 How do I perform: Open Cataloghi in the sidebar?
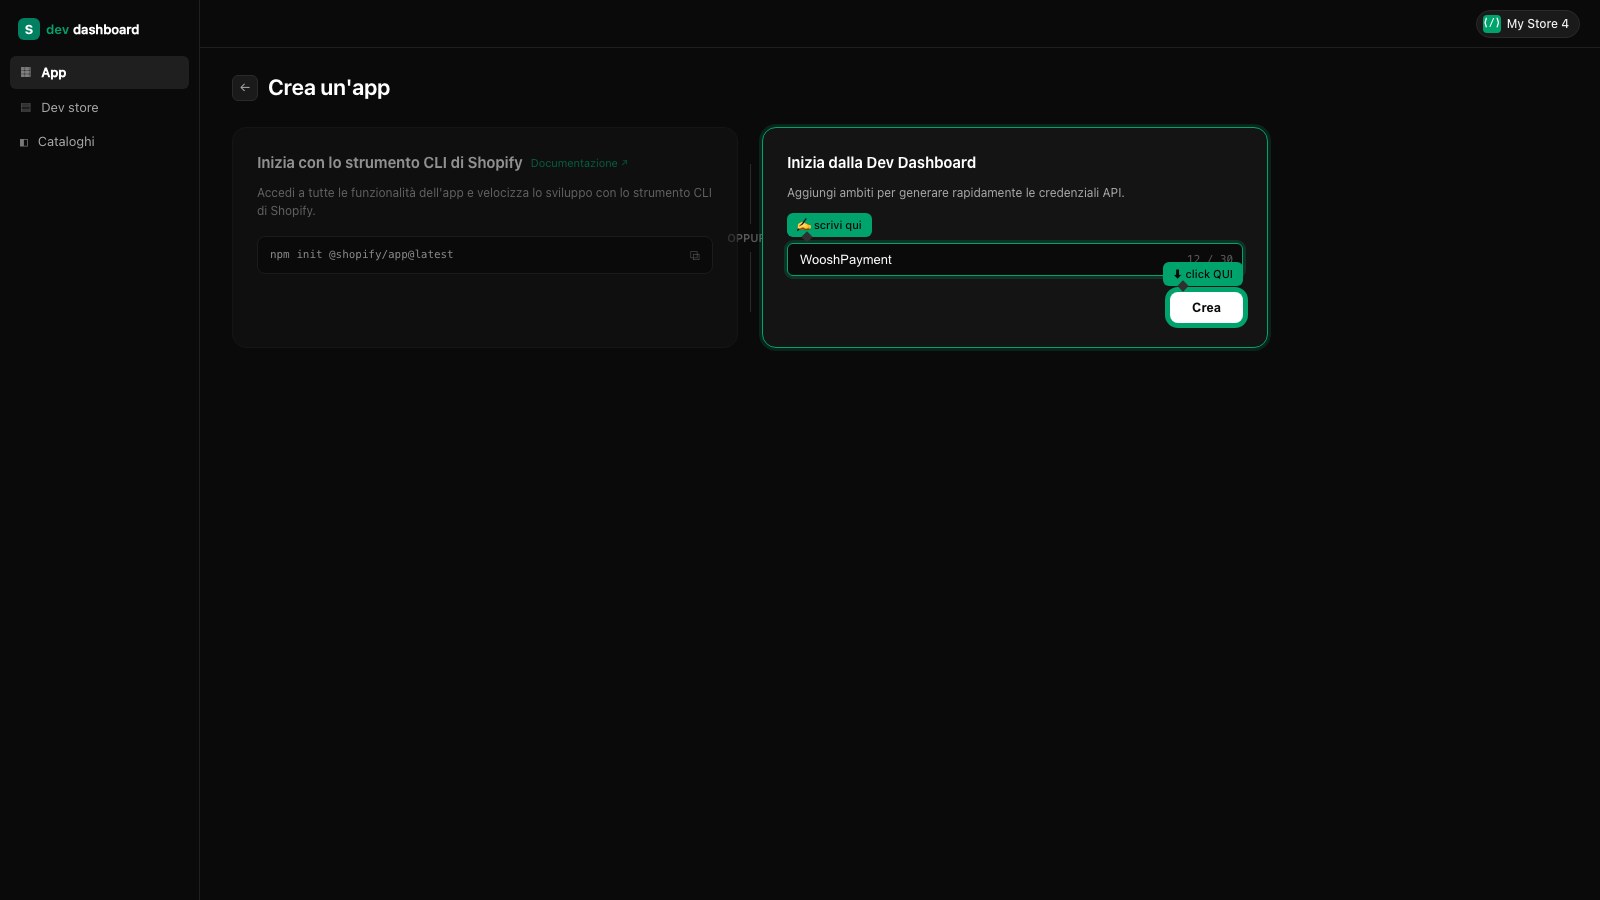click(99, 142)
